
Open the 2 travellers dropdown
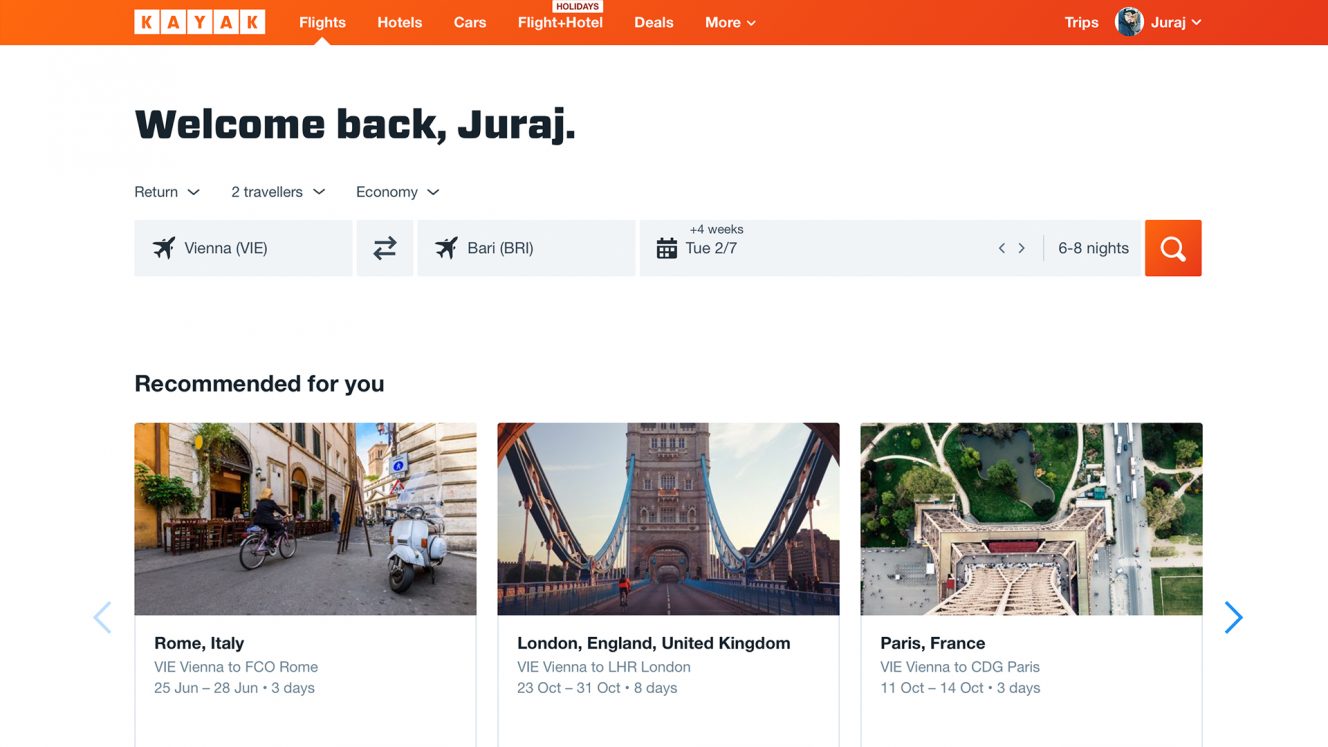tap(278, 192)
